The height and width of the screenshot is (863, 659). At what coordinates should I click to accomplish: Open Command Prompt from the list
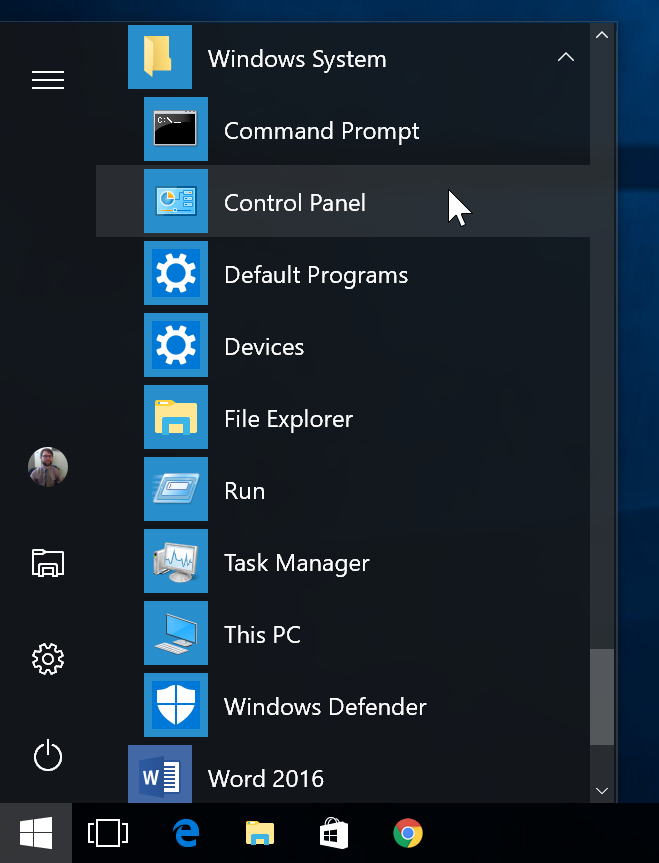point(320,131)
